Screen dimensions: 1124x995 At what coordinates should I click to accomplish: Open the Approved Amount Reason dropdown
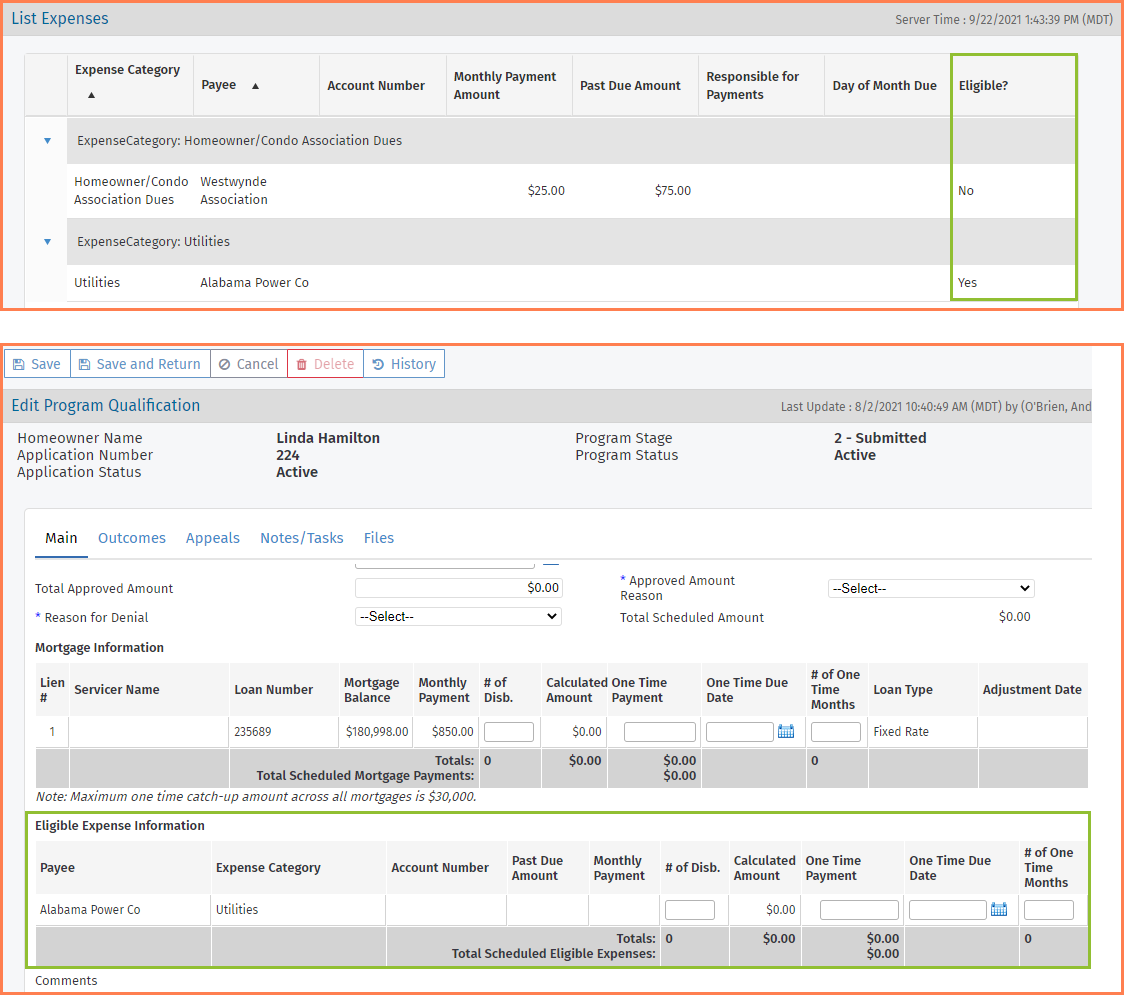[931, 589]
